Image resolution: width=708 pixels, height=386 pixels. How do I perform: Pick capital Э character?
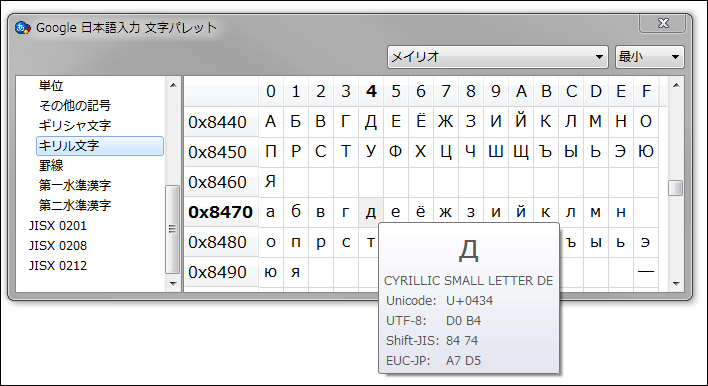621,152
